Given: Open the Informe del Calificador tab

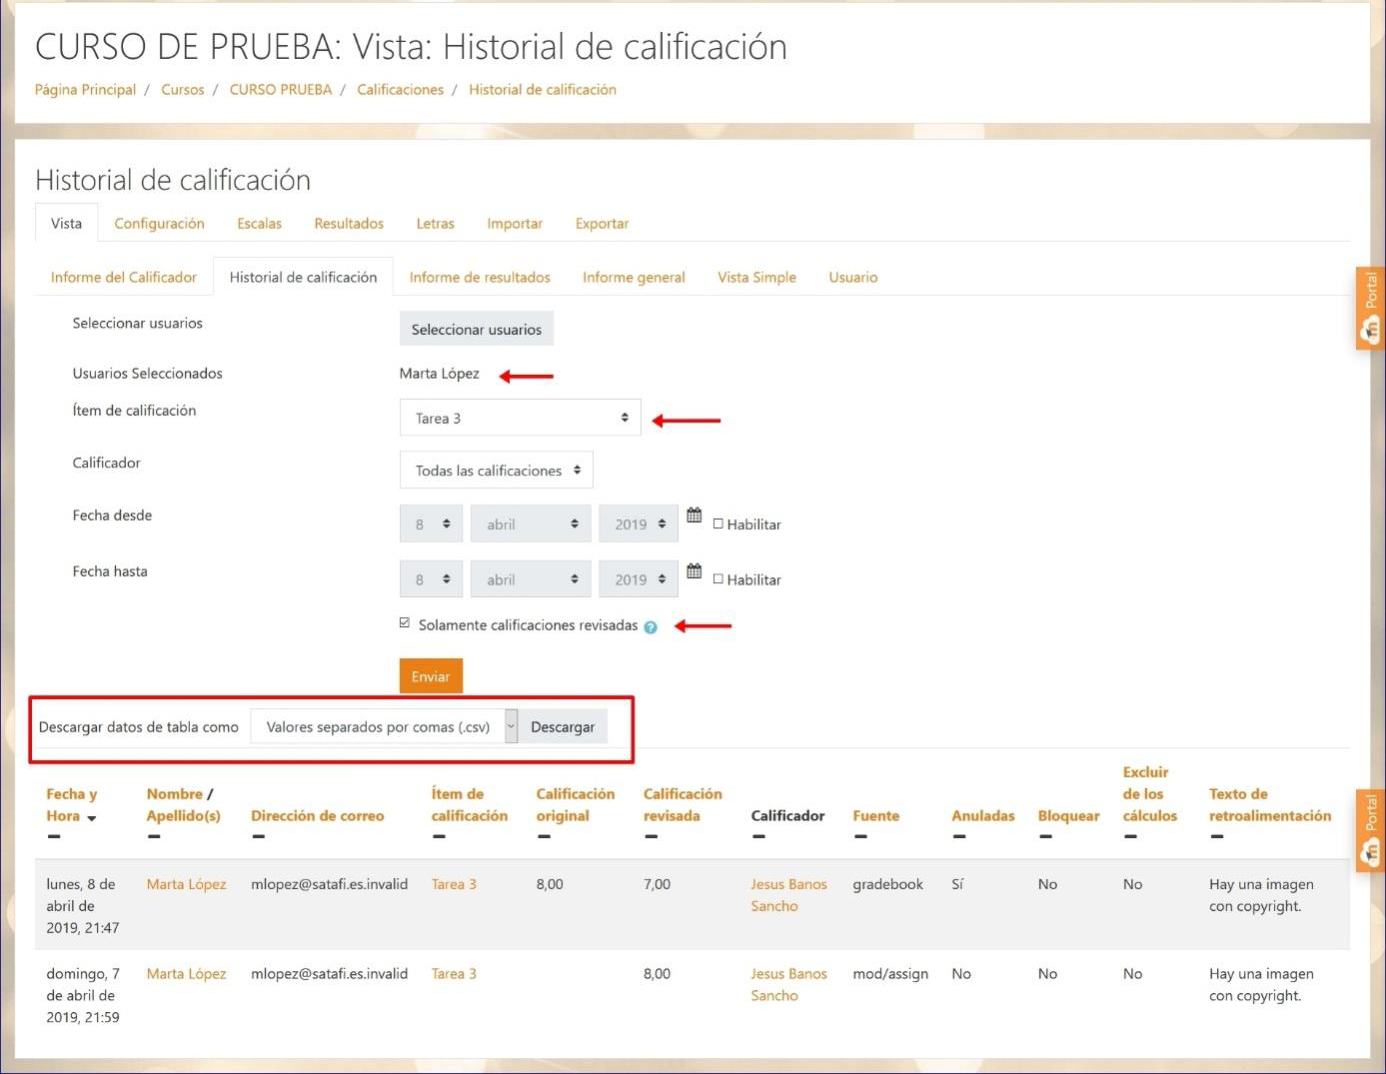Looking at the screenshot, I should tap(124, 278).
